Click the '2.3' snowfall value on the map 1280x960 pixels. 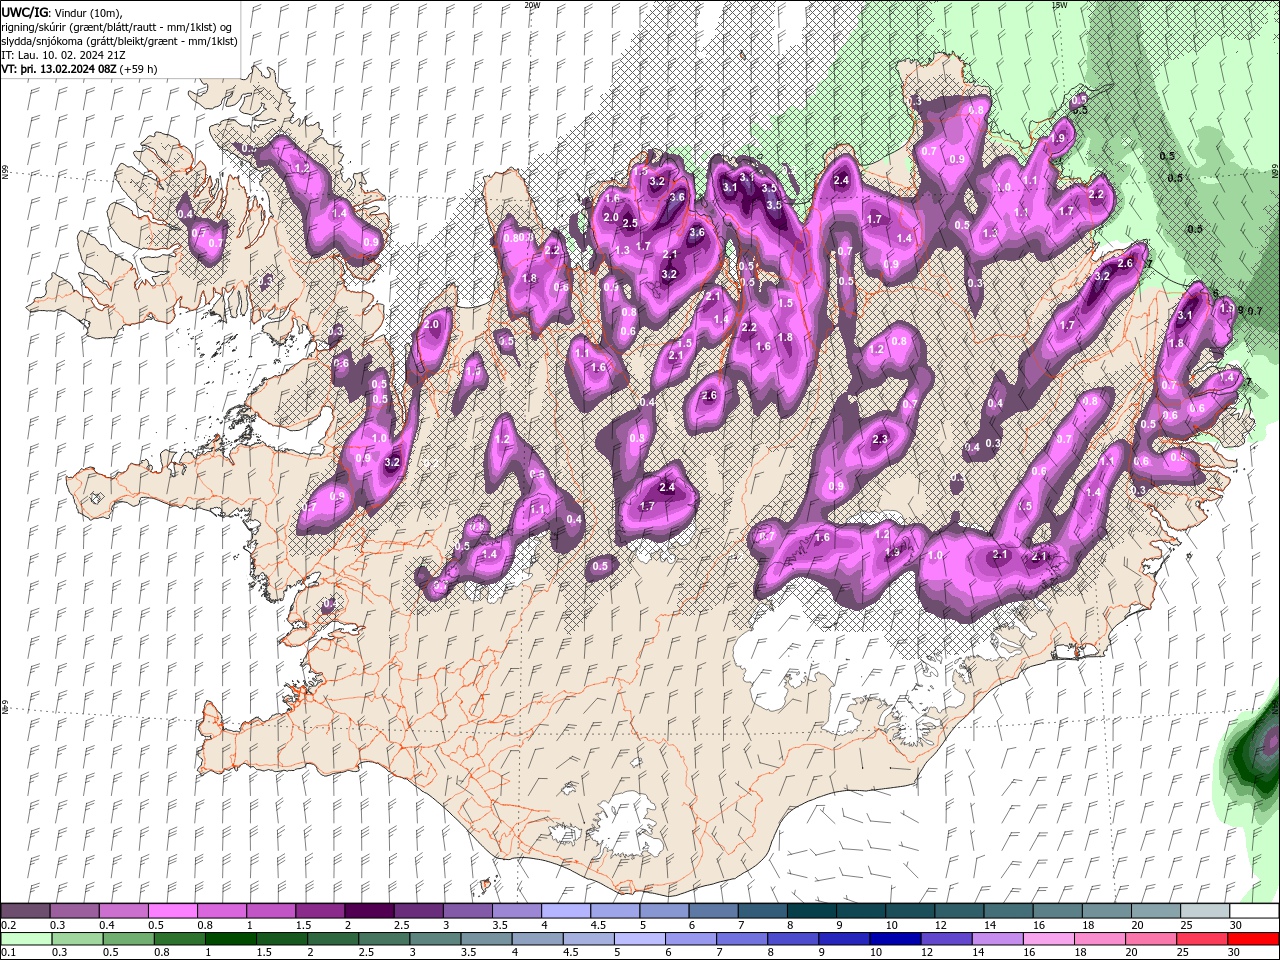coord(881,439)
